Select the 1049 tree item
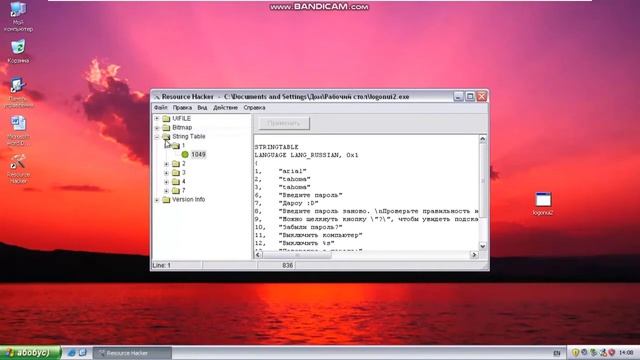This screenshot has height=360, width=640. click(x=198, y=154)
